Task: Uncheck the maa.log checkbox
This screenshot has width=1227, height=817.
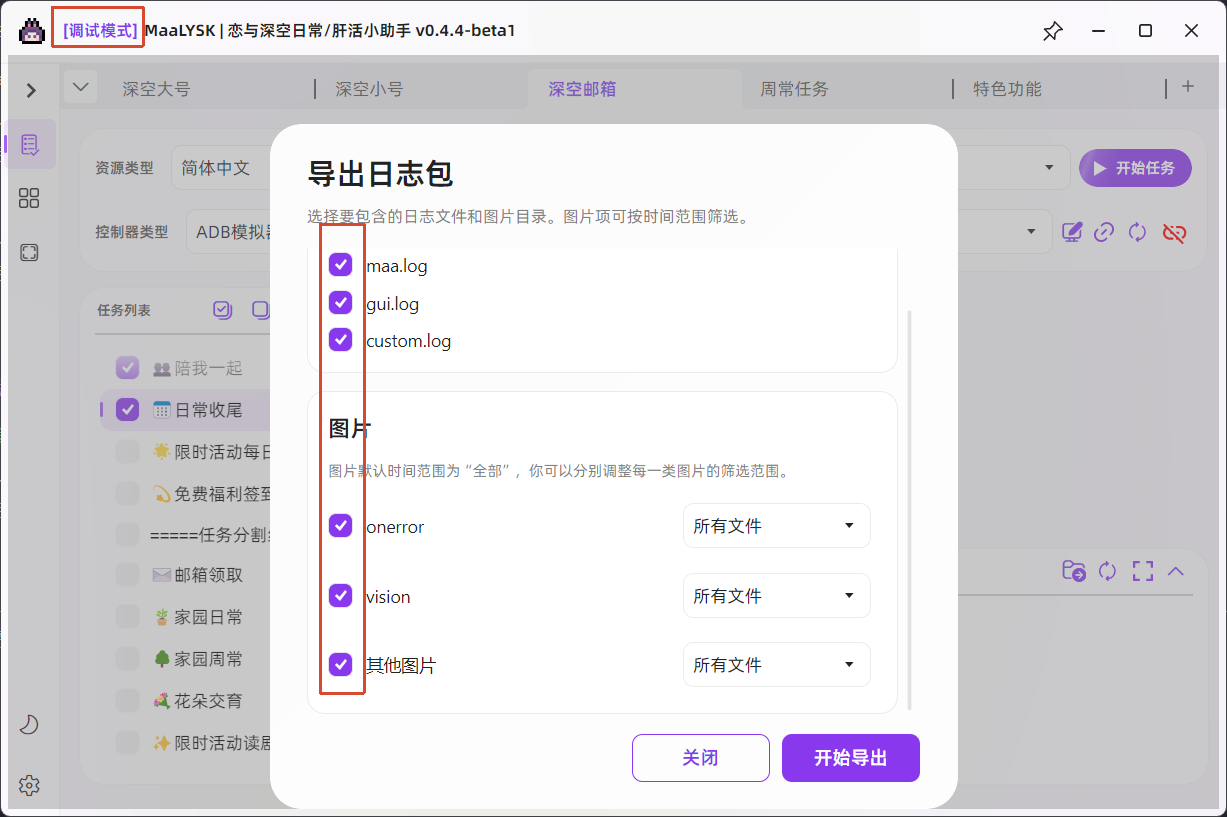Action: 341,265
